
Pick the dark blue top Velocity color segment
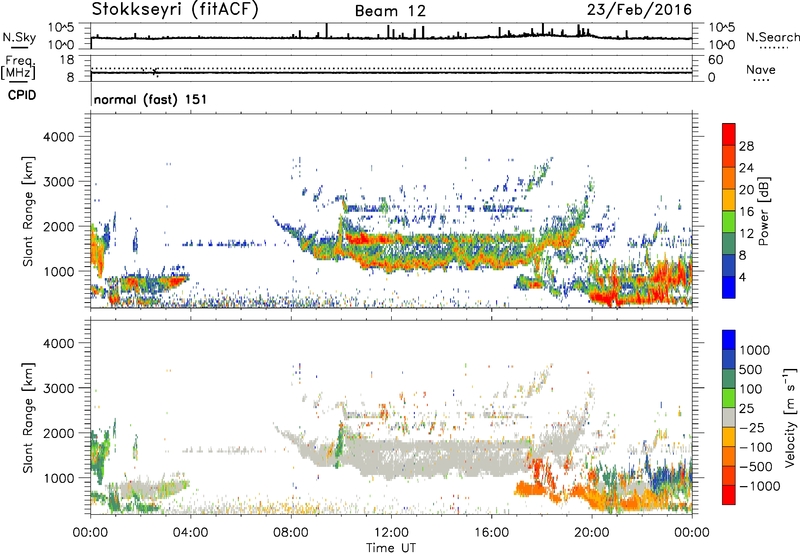[730, 345]
